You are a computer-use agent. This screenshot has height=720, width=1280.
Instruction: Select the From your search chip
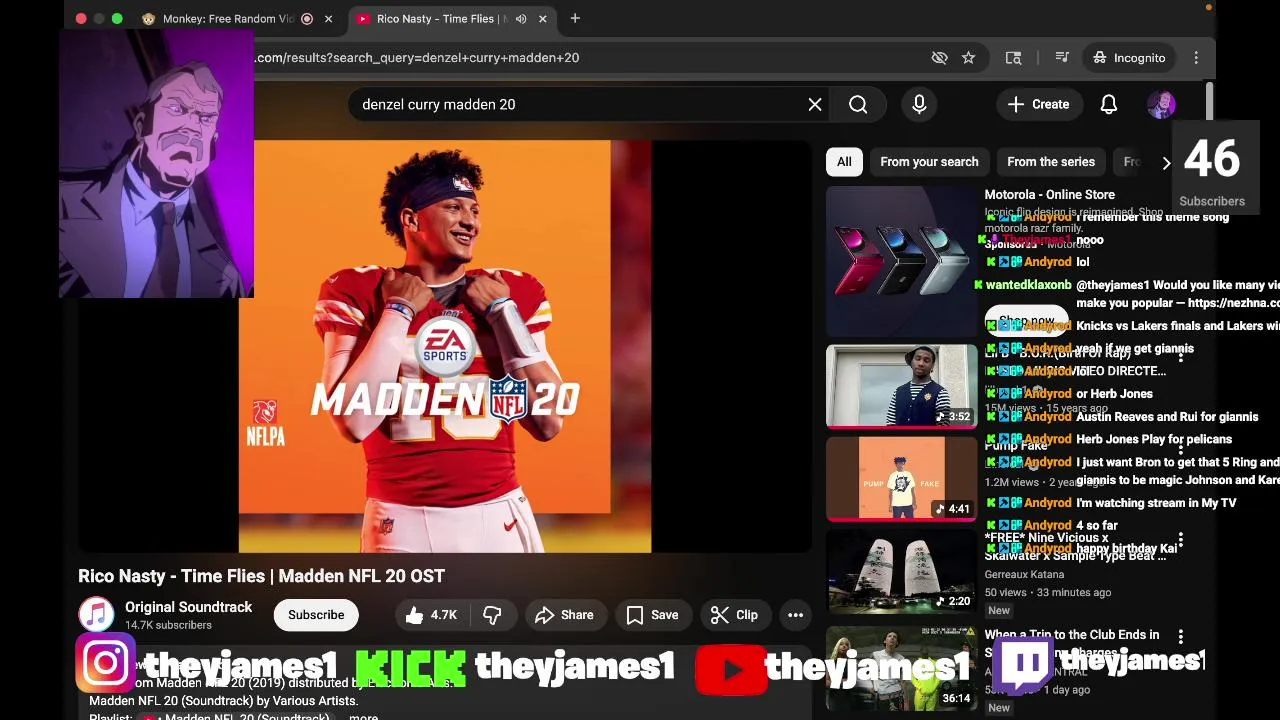click(929, 162)
